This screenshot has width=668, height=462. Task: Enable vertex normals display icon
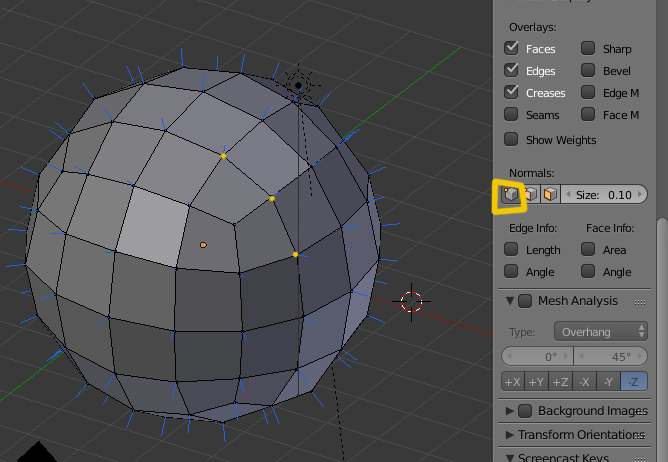click(510, 194)
